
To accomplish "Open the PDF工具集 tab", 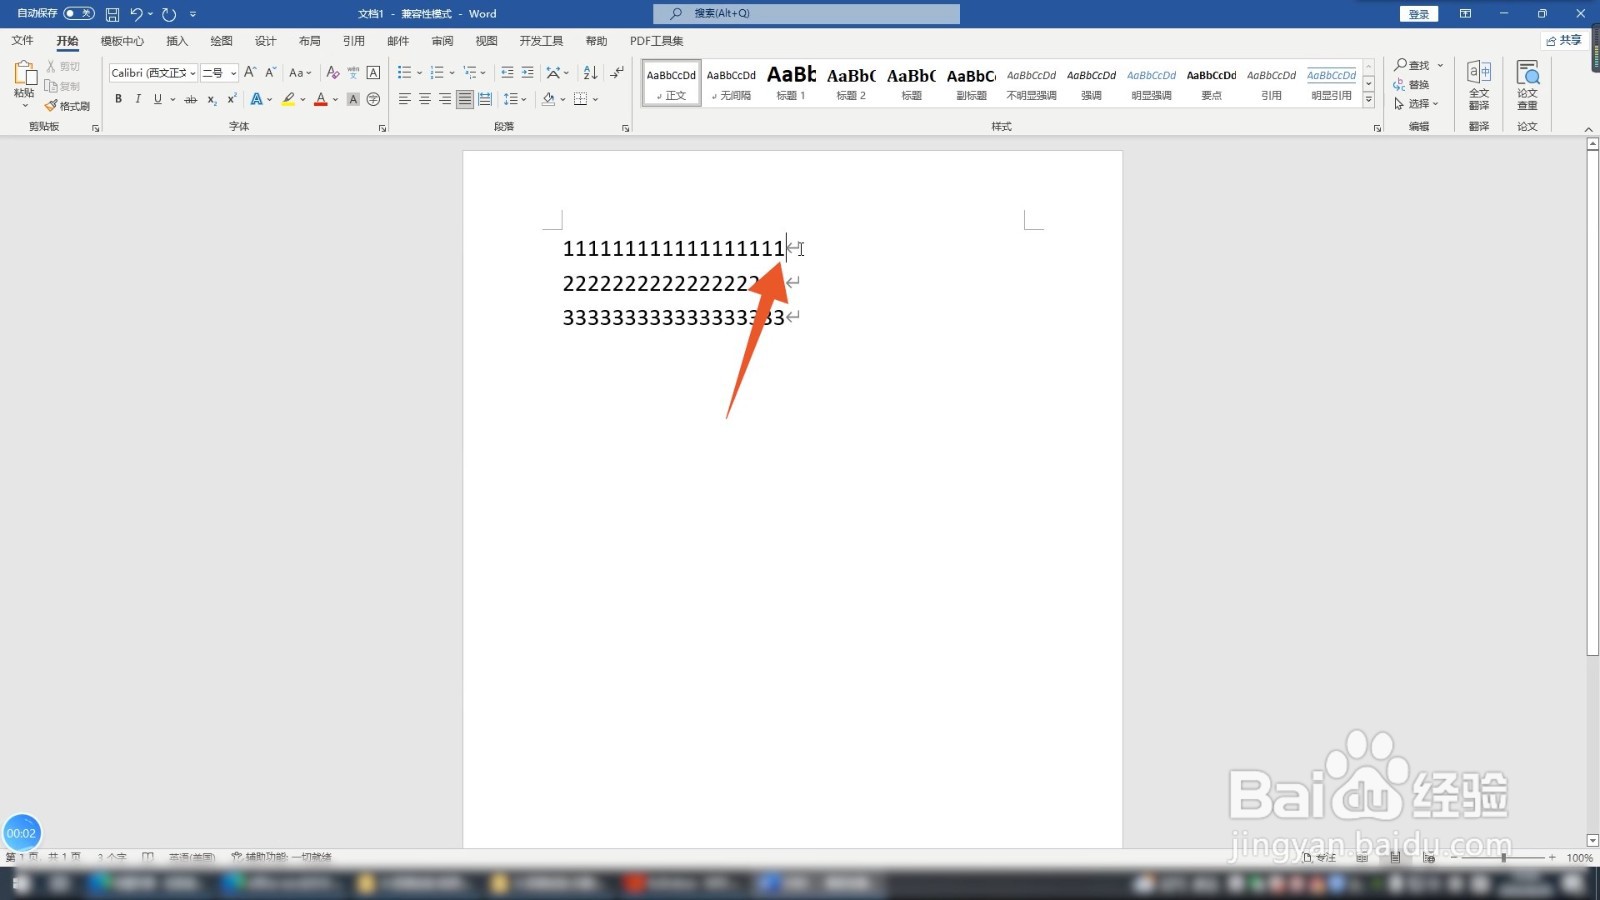I will 657,41.
